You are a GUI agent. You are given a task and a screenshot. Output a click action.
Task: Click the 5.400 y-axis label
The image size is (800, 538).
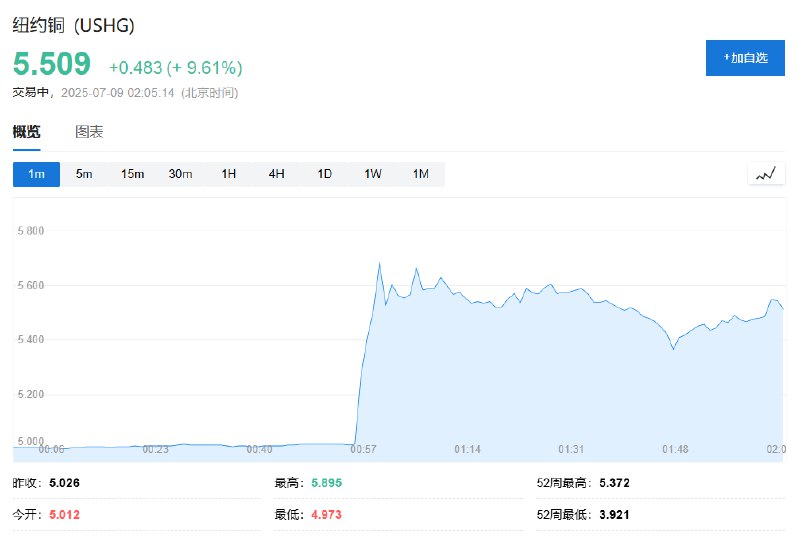tap(31, 339)
